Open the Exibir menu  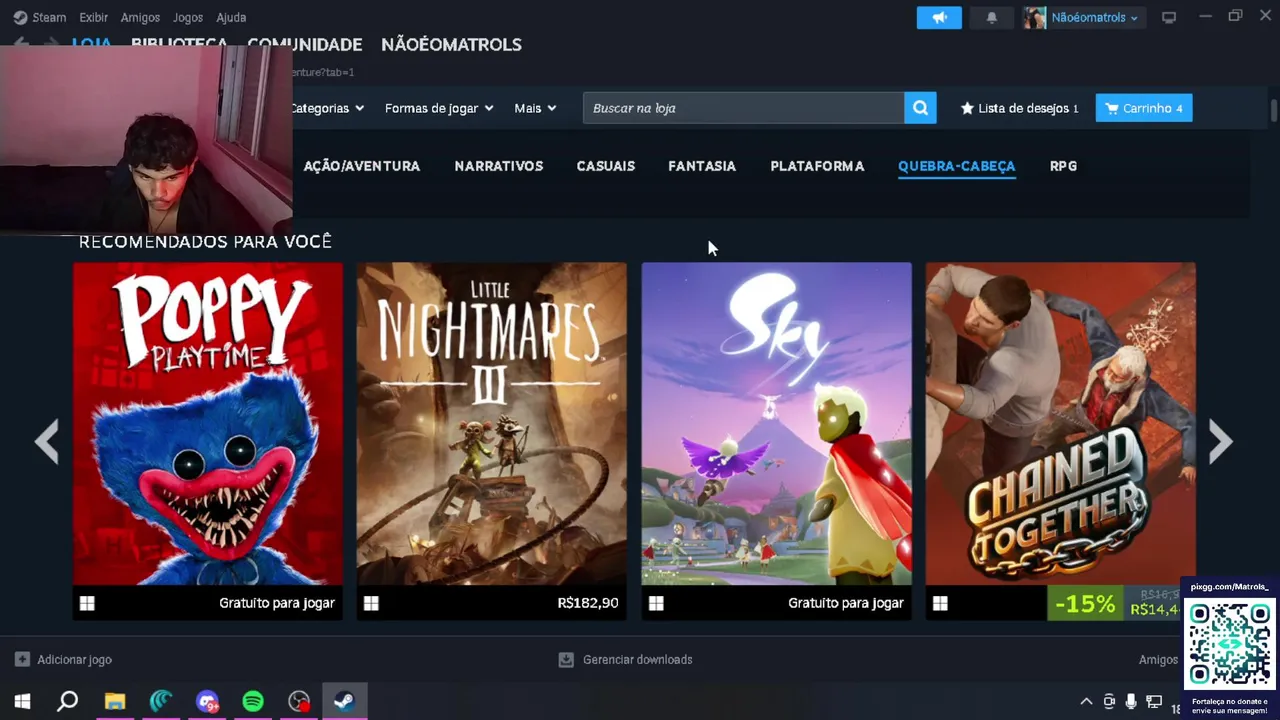click(93, 17)
